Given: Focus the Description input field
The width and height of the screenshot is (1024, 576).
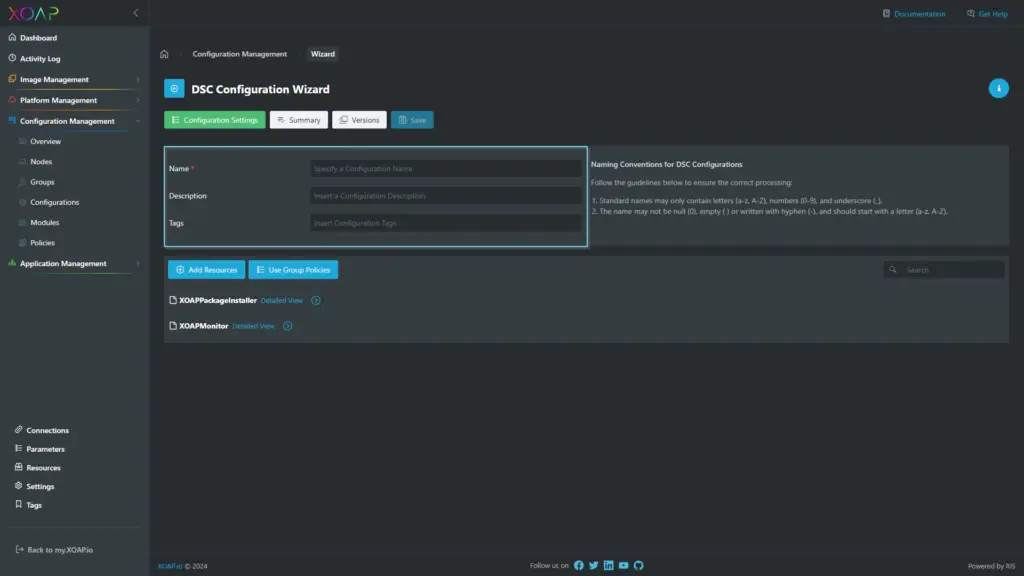Looking at the screenshot, I should coord(446,196).
